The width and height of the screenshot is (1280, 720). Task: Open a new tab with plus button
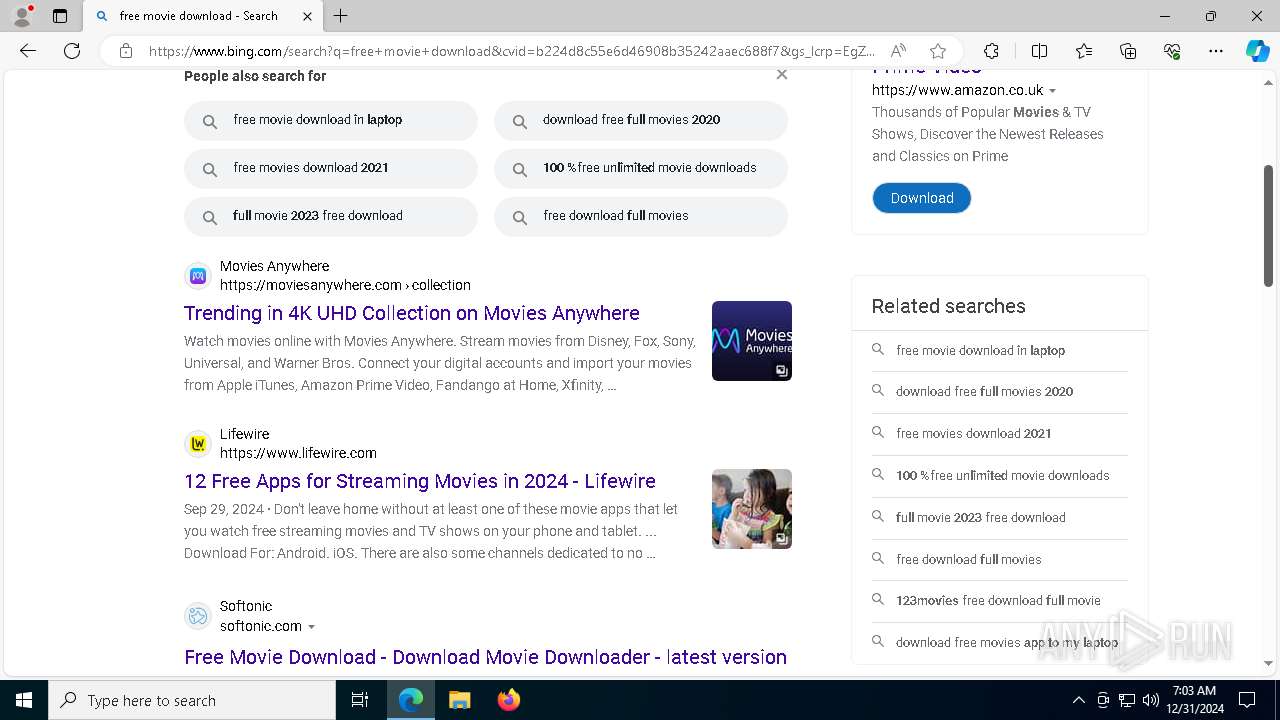341,16
